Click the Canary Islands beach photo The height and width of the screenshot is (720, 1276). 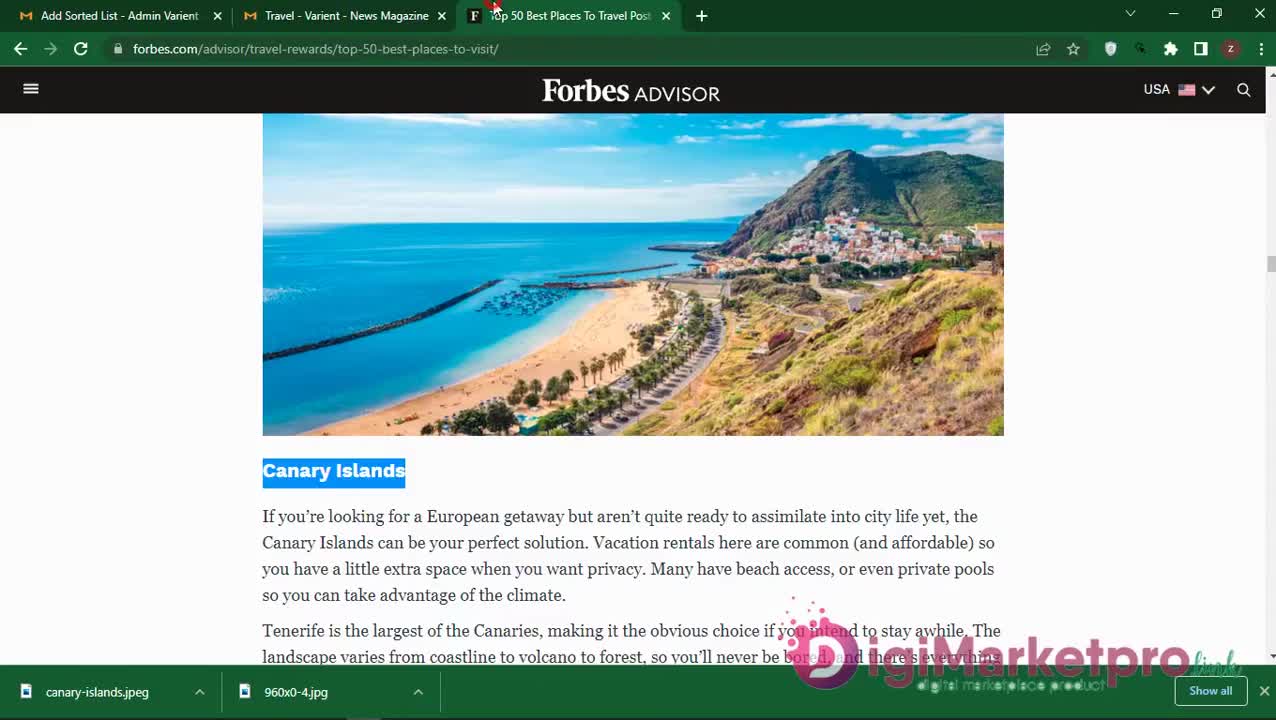633,274
